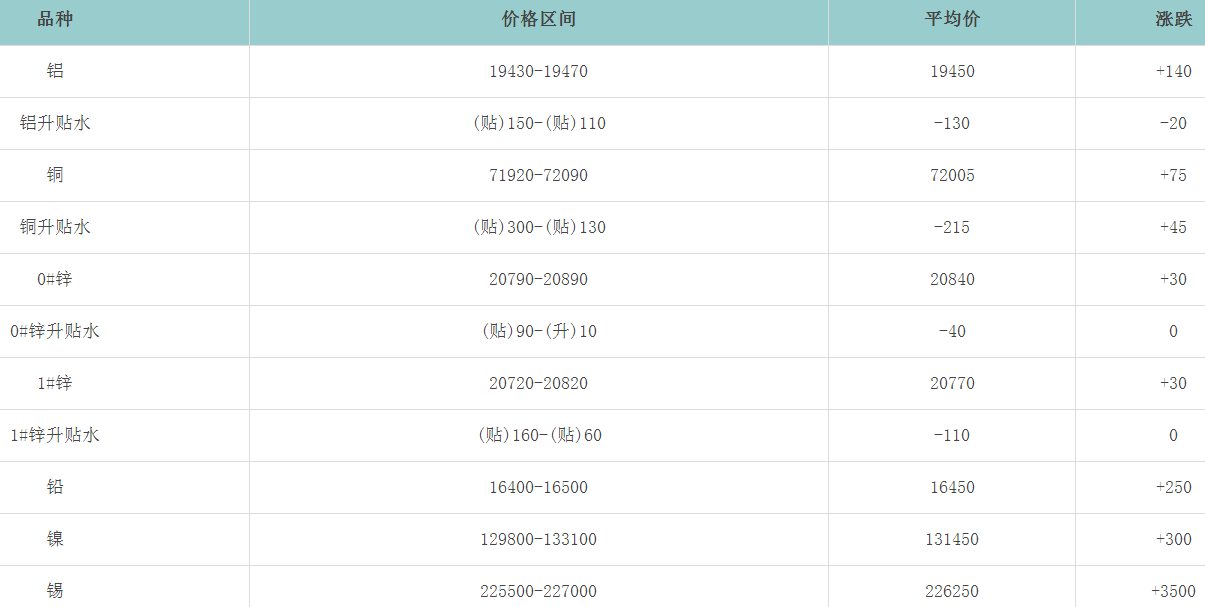Select the 1#锌 row label
1205x607 pixels.
(55, 383)
